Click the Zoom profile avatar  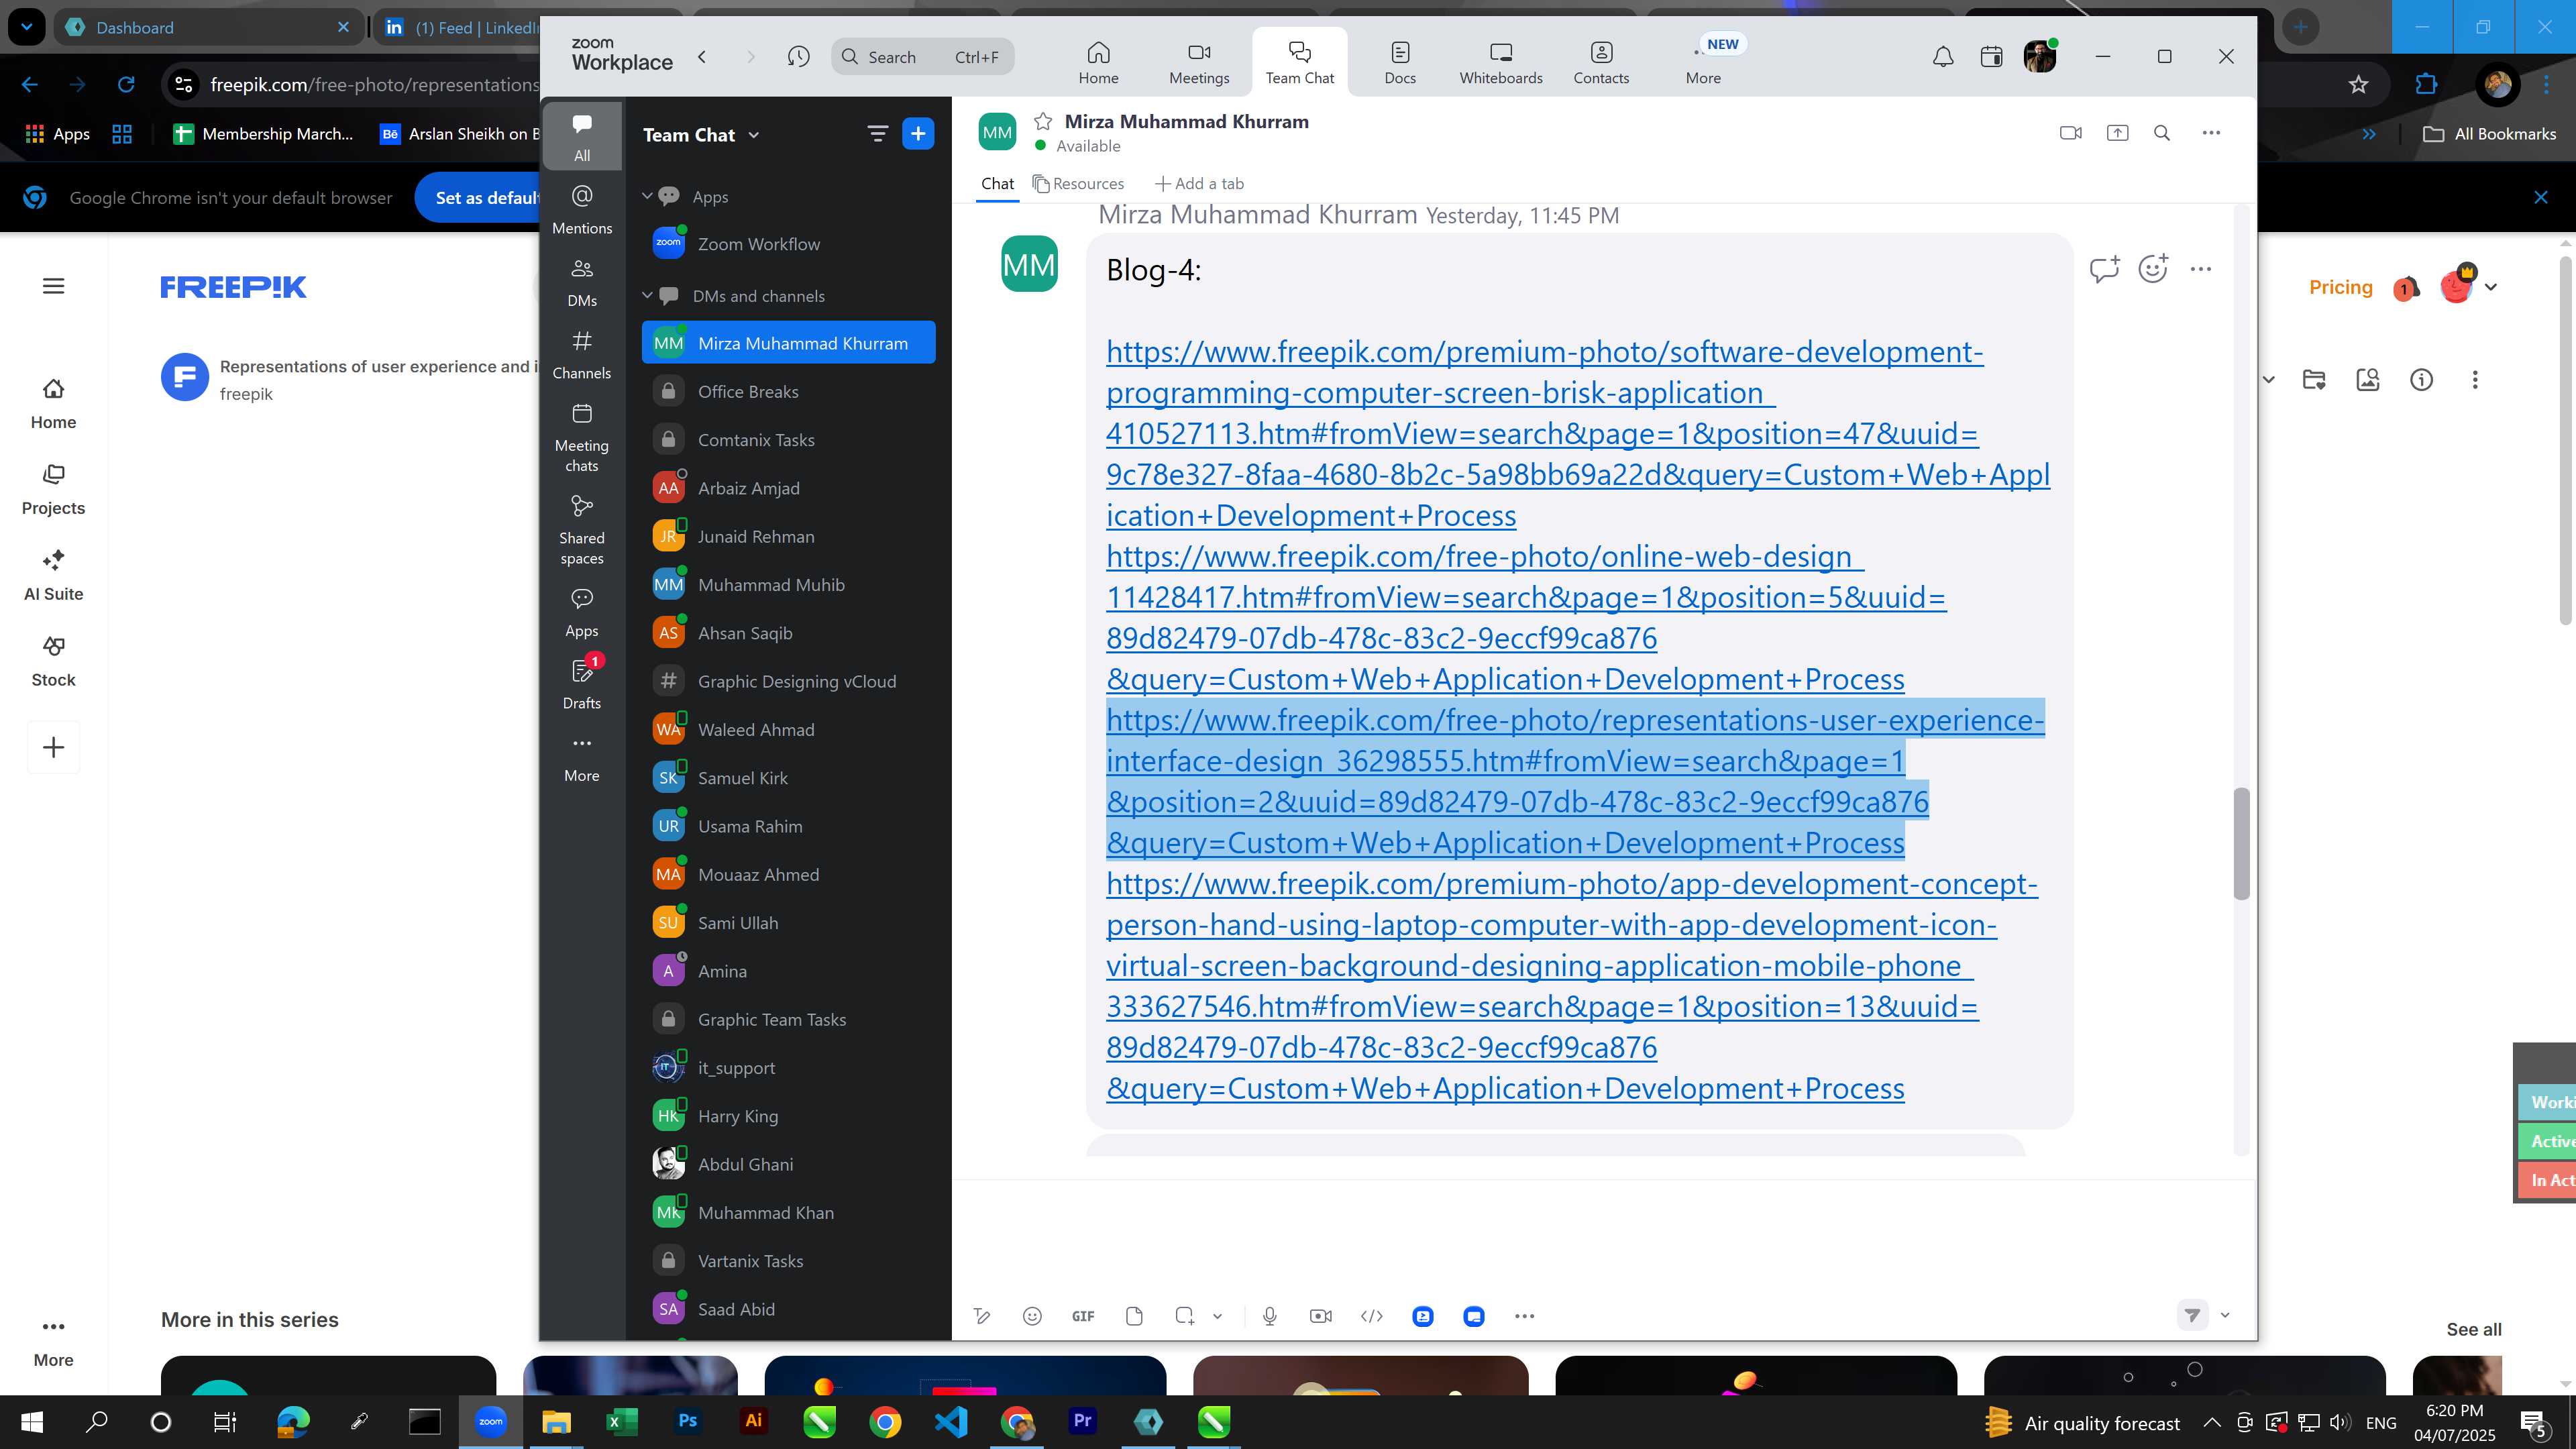point(2039,56)
